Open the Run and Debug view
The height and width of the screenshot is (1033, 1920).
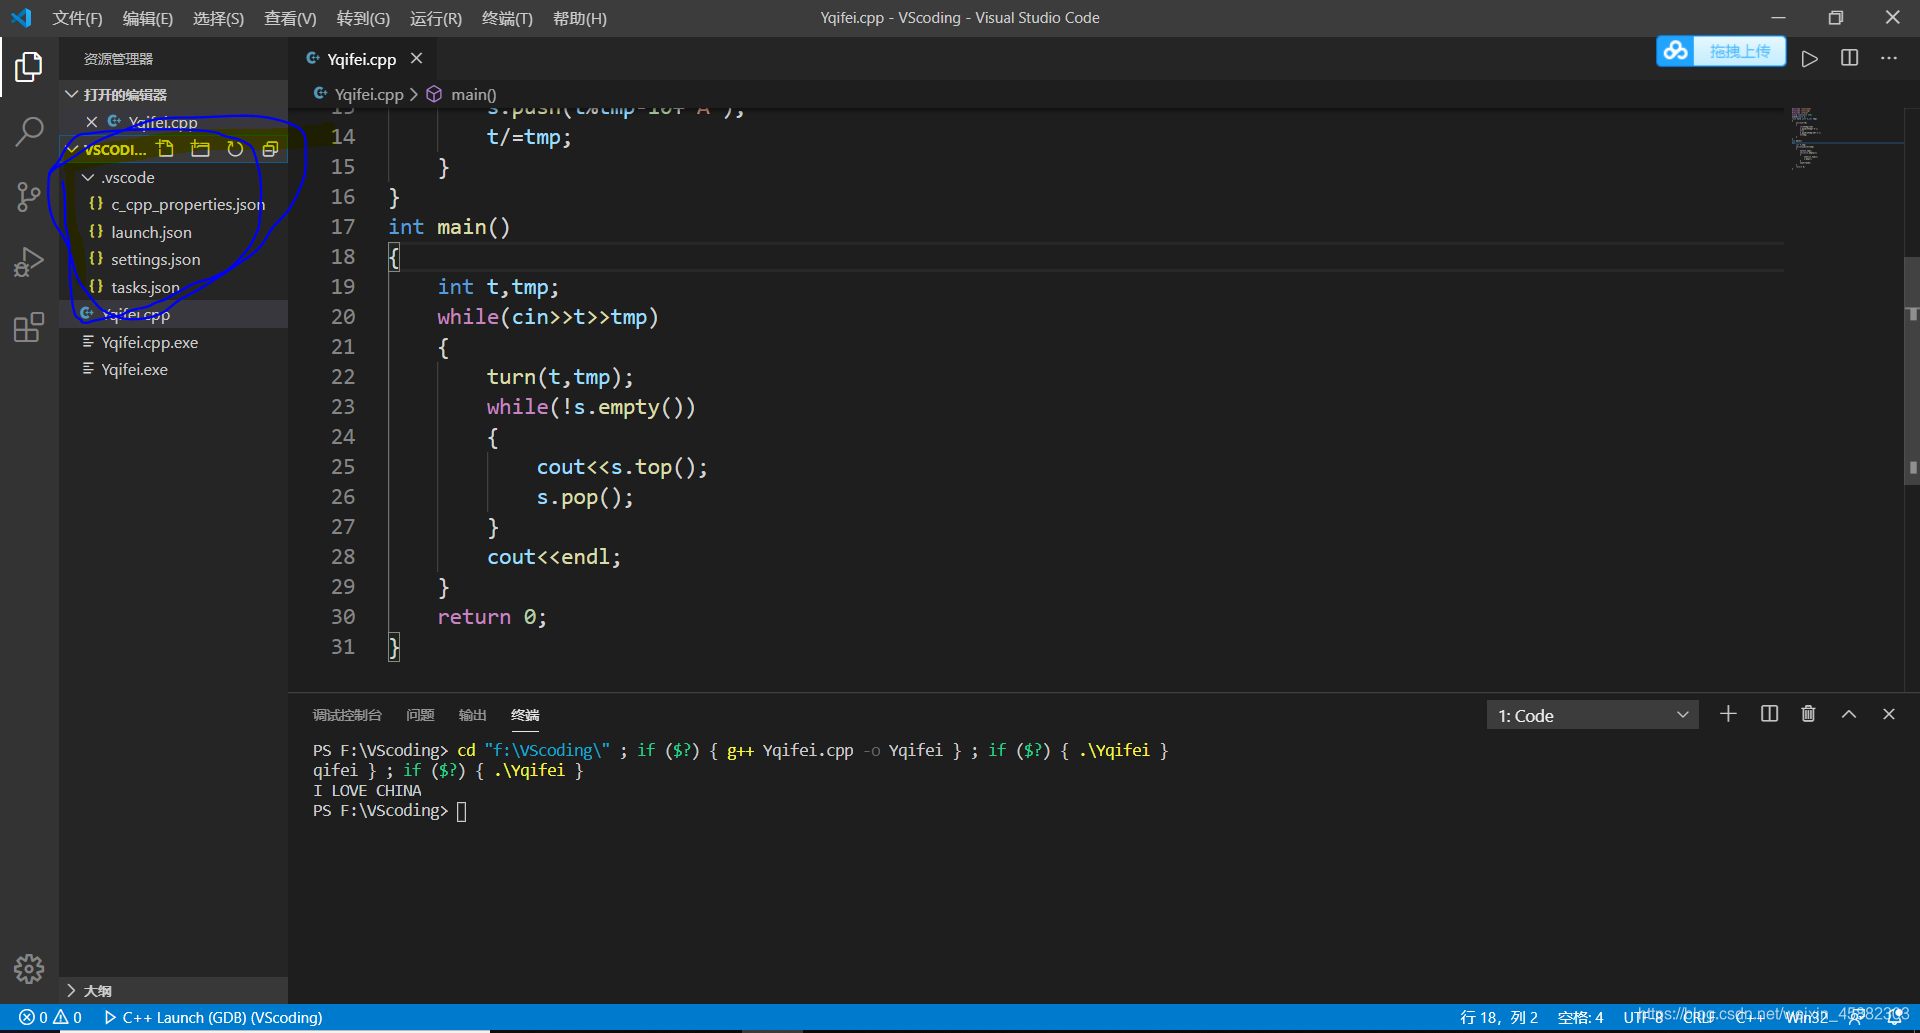29,262
